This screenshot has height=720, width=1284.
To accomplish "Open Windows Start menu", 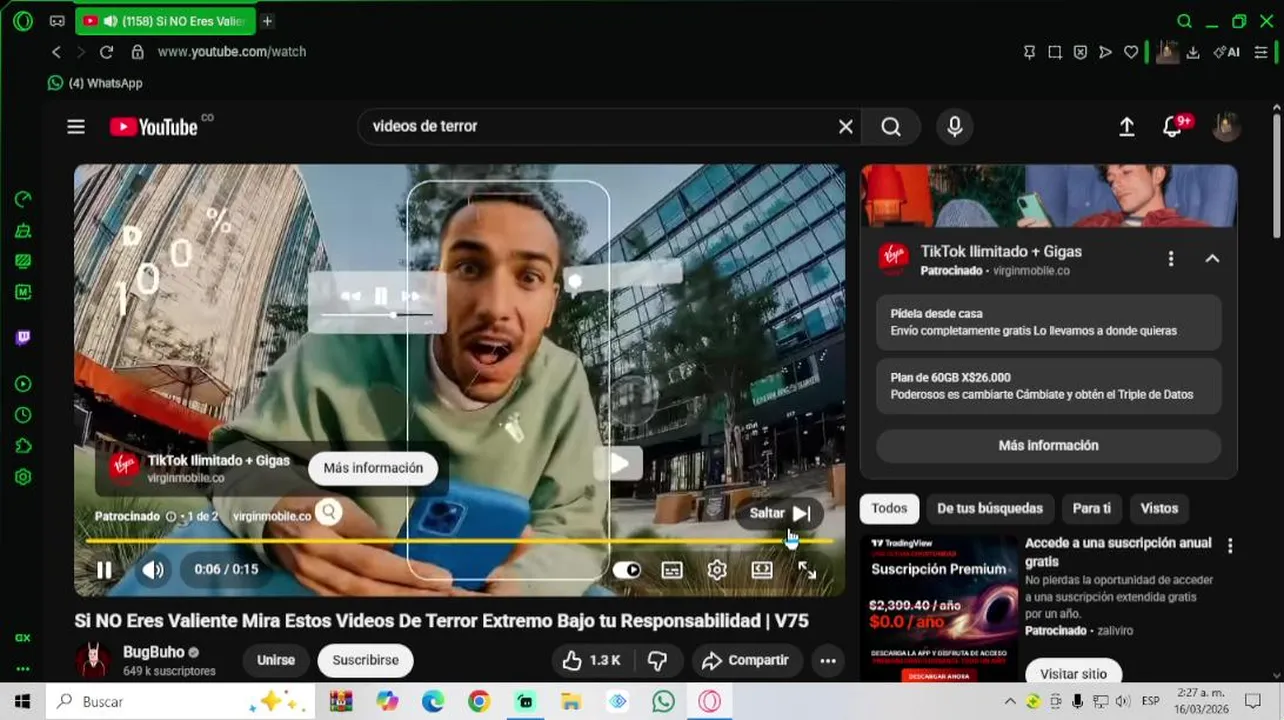I will 22,702.
